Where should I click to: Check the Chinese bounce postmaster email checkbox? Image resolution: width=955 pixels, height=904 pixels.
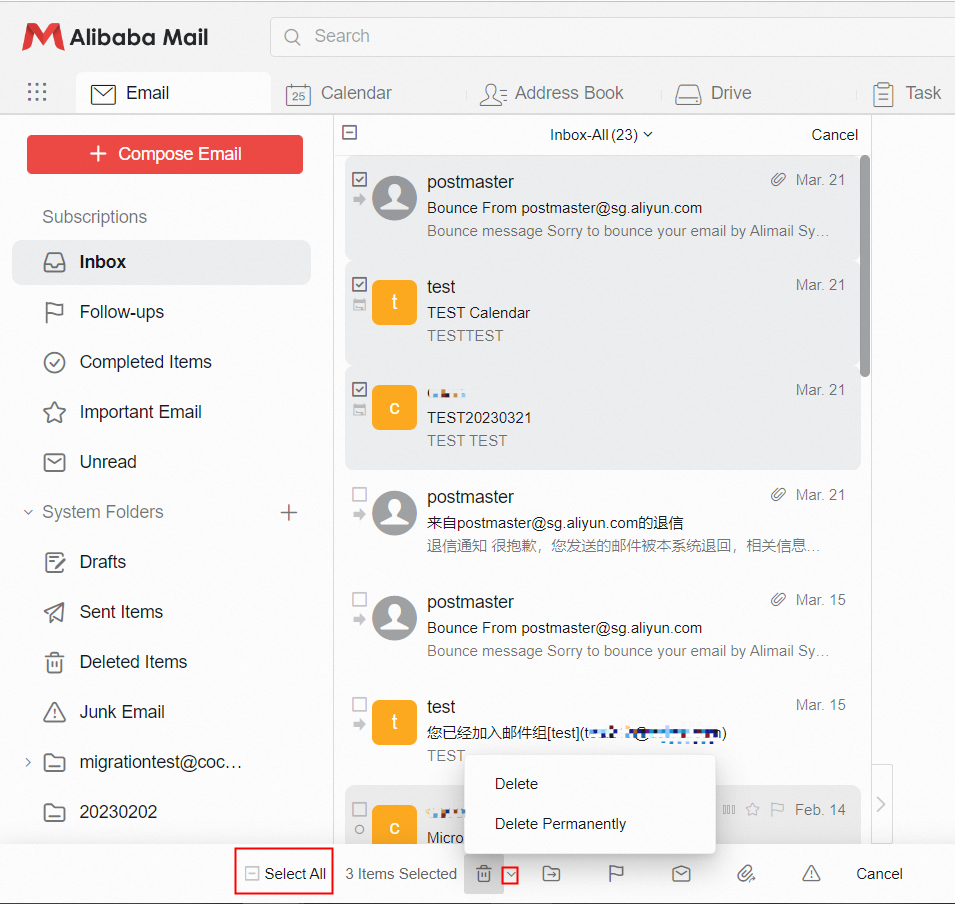tap(359, 494)
